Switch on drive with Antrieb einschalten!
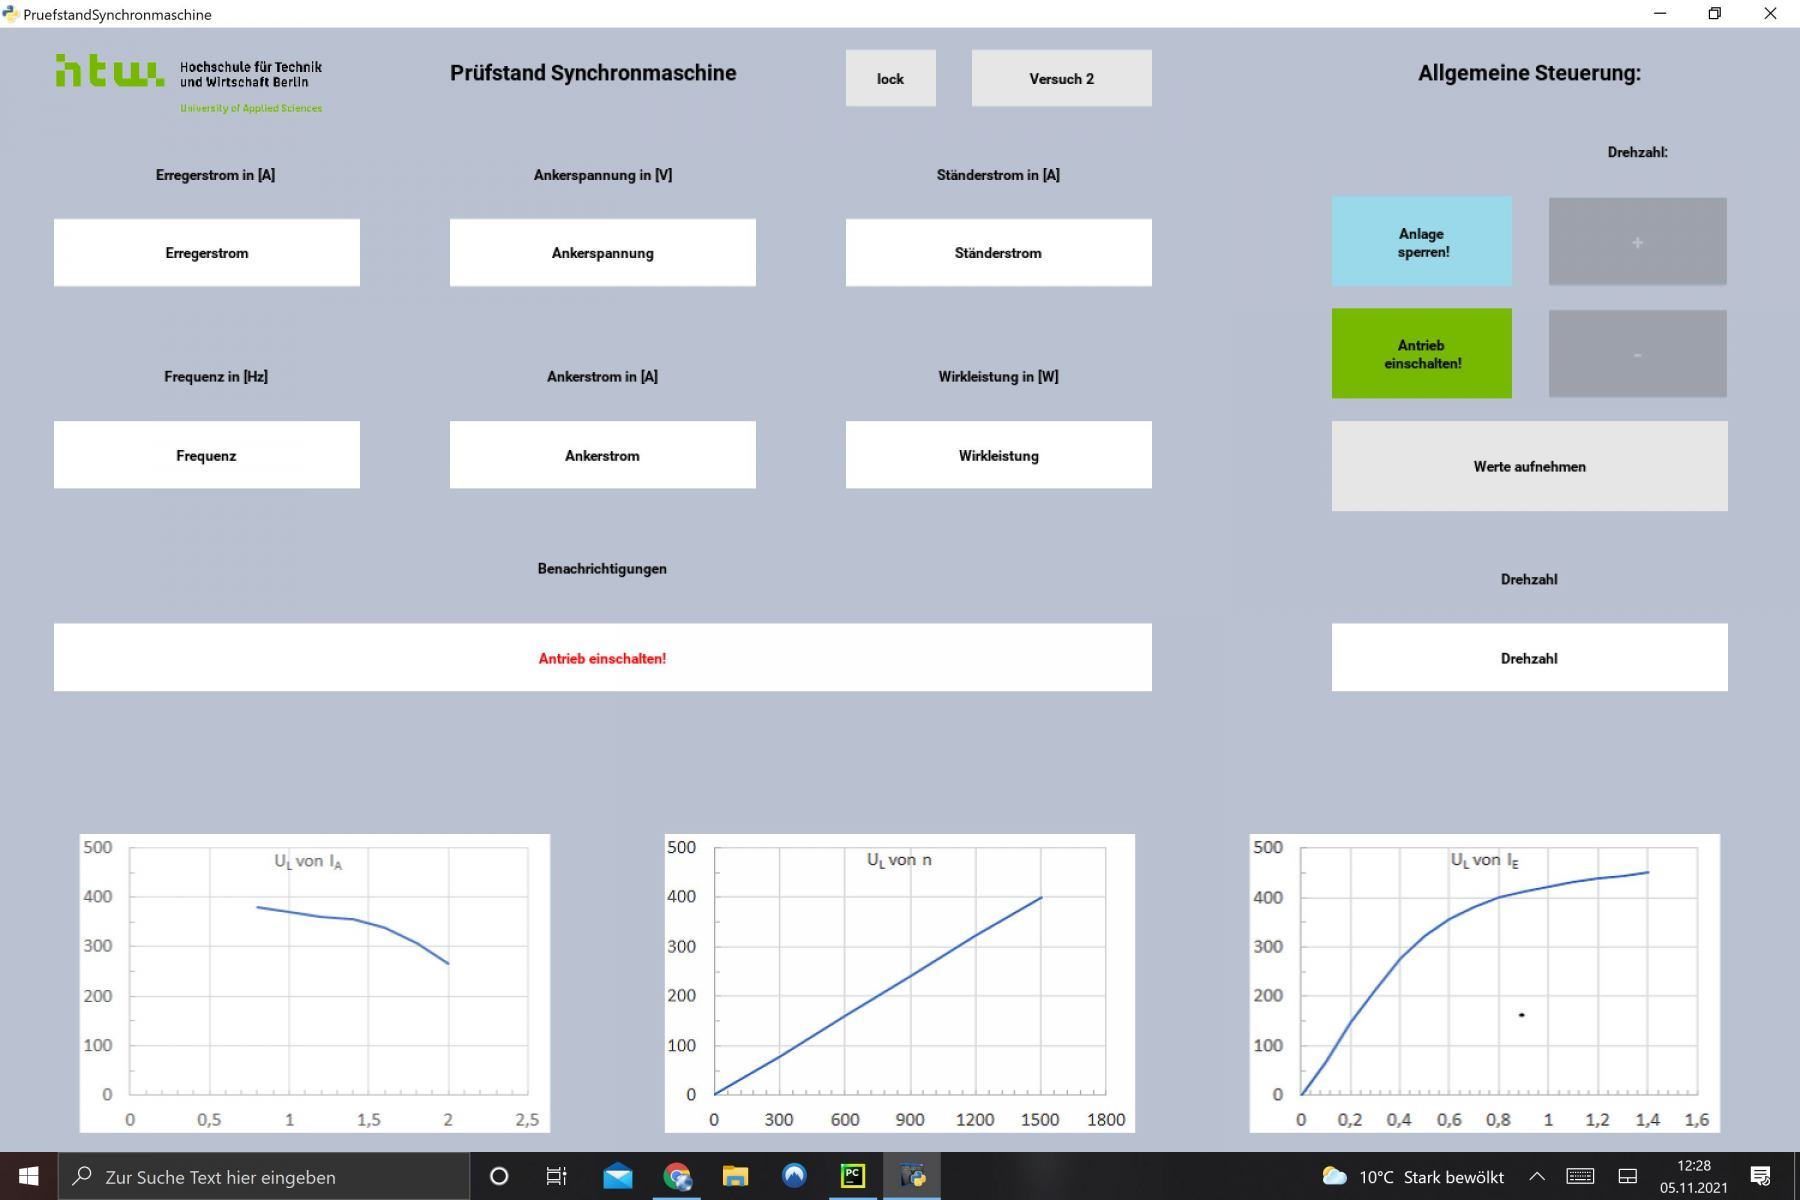The width and height of the screenshot is (1800, 1200). pos(1421,354)
